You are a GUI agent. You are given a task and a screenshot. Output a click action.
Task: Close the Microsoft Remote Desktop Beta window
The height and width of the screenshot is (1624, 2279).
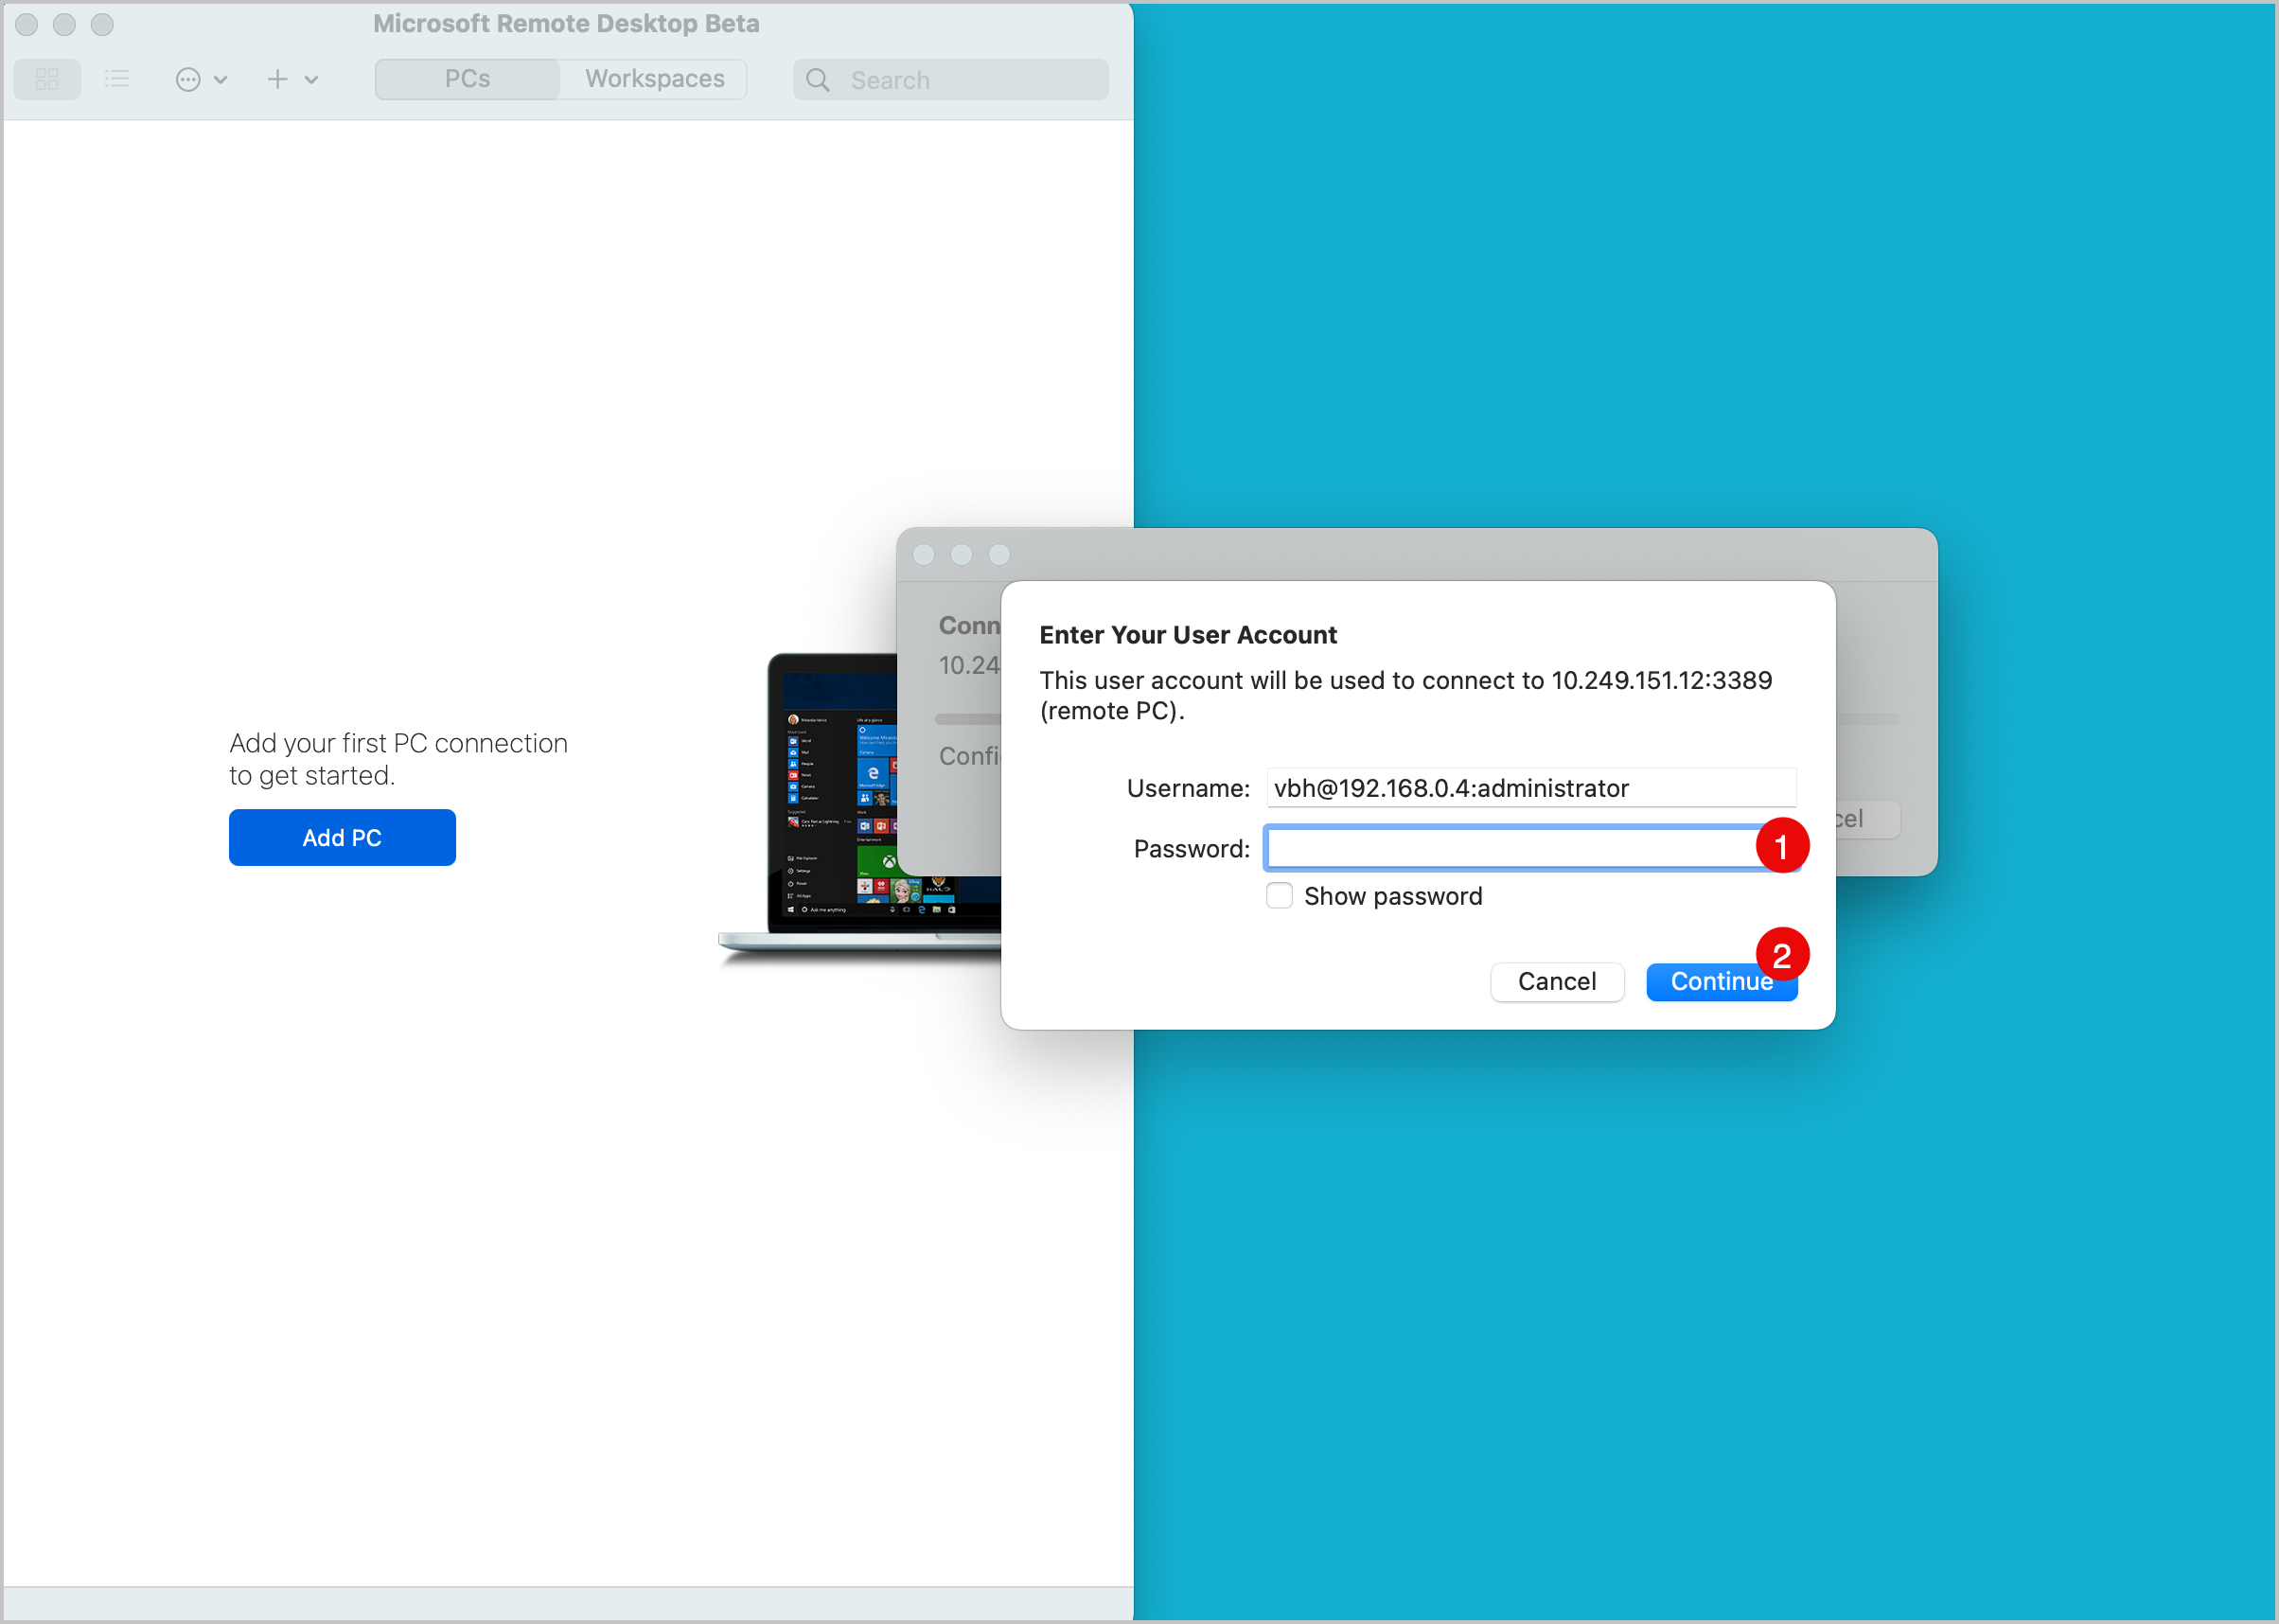point(27,24)
